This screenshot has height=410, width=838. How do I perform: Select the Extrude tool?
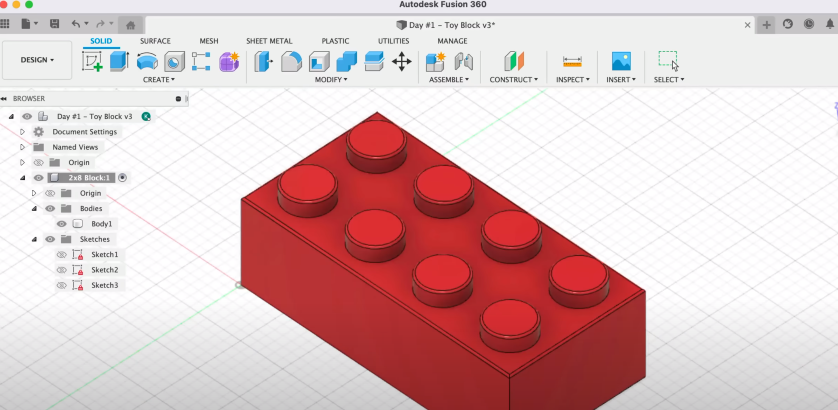[119, 61]
